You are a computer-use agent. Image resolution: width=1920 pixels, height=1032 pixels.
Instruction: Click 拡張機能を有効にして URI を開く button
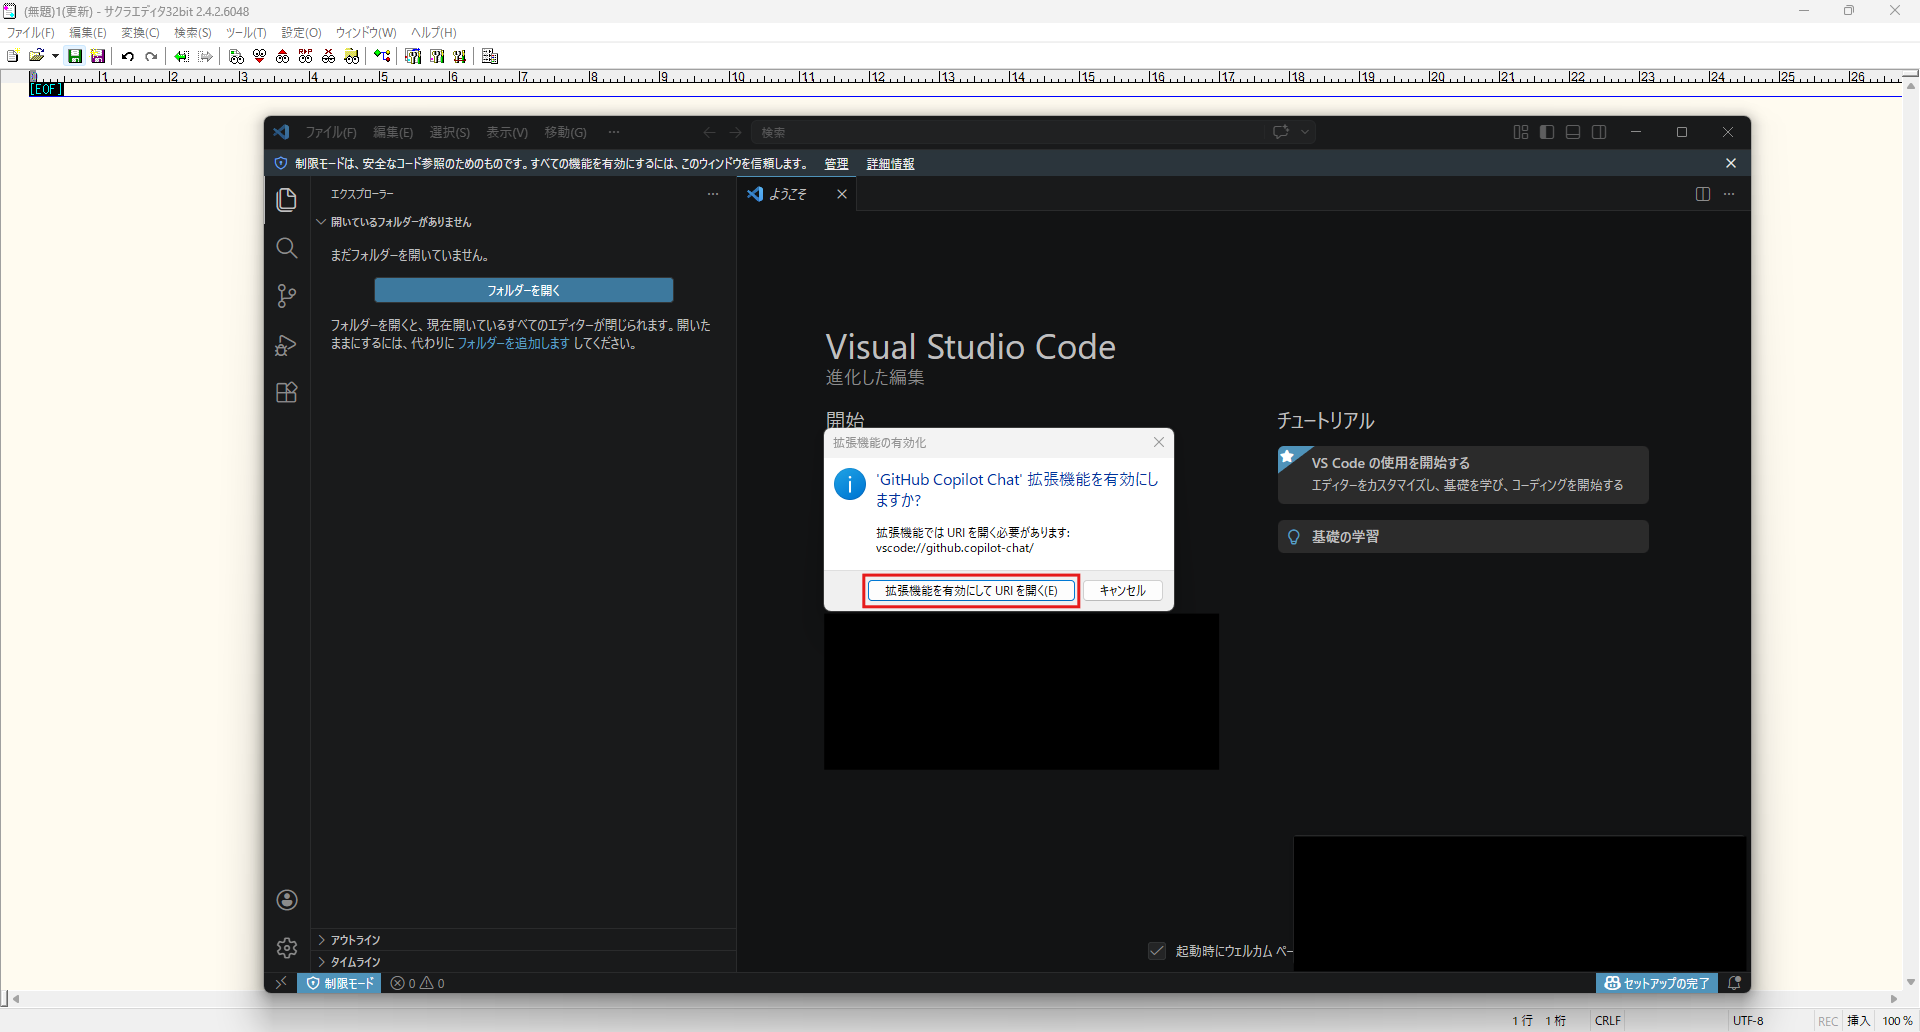click(971, 591)
